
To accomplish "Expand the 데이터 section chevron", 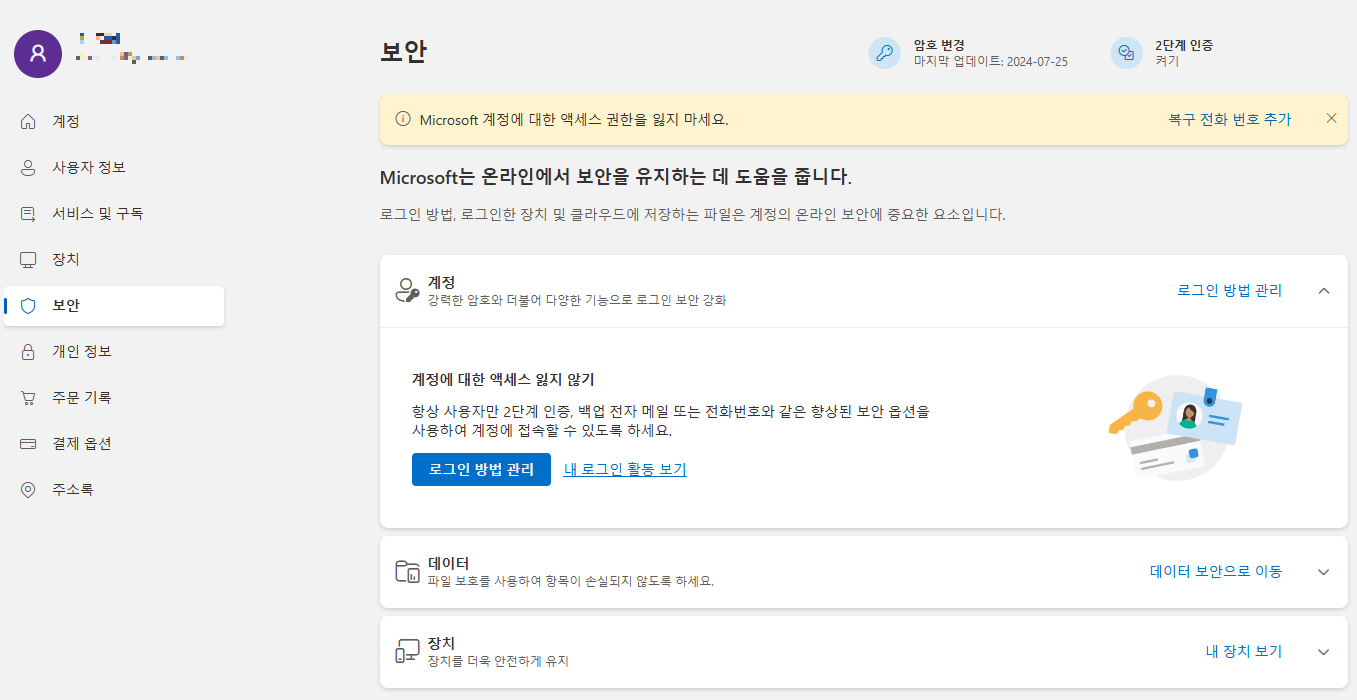I will tap(1324, 572).
